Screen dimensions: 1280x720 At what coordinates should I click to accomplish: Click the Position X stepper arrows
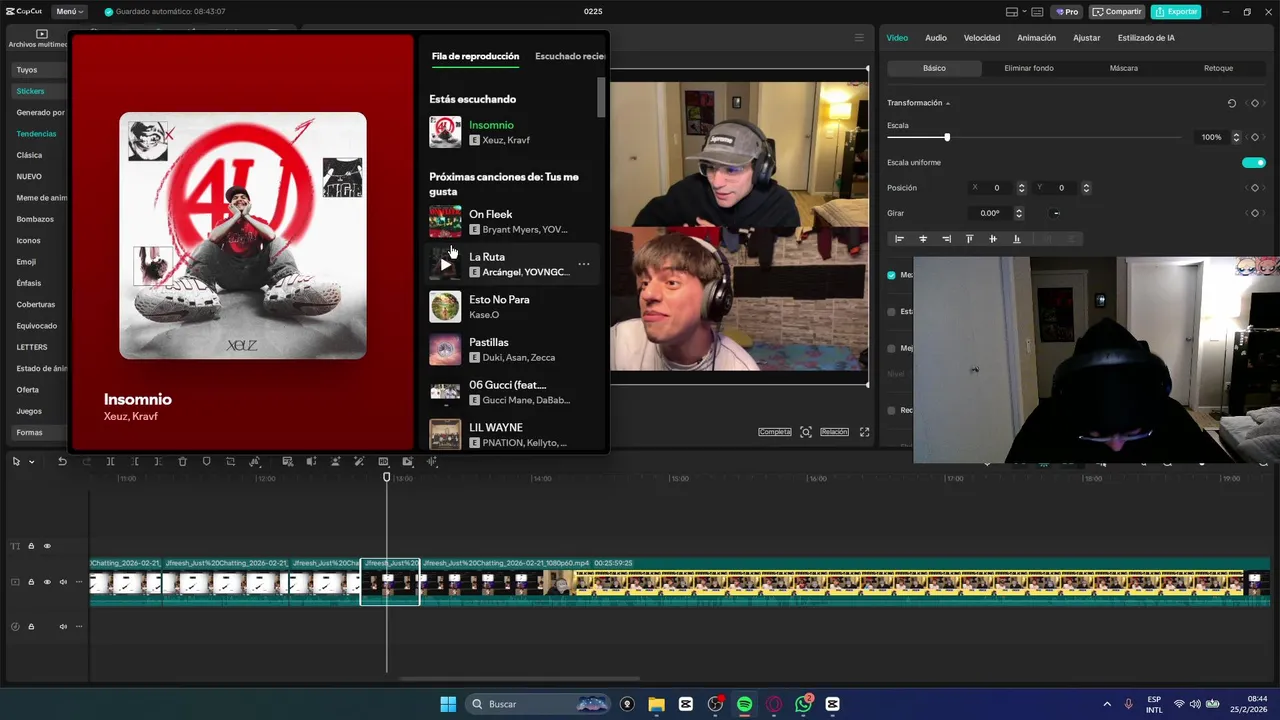[1021, 188]
